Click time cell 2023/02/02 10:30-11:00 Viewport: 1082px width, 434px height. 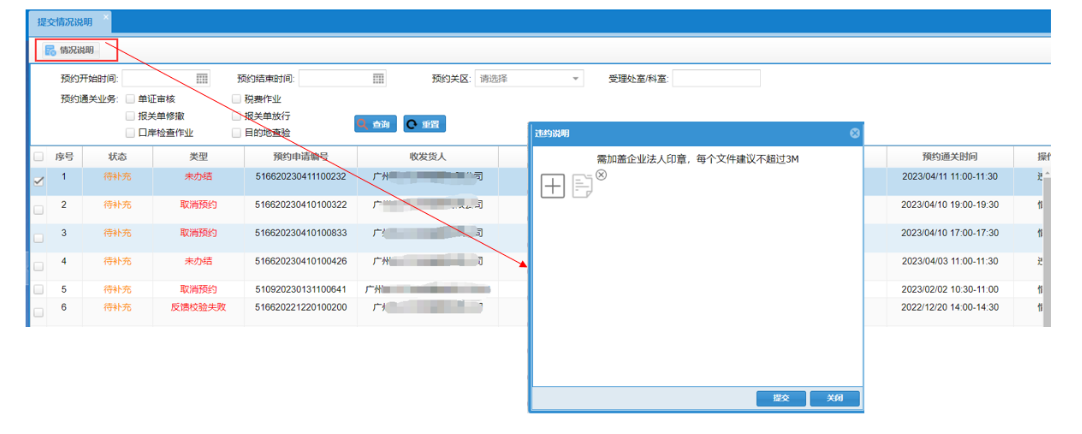pos(950,289)
